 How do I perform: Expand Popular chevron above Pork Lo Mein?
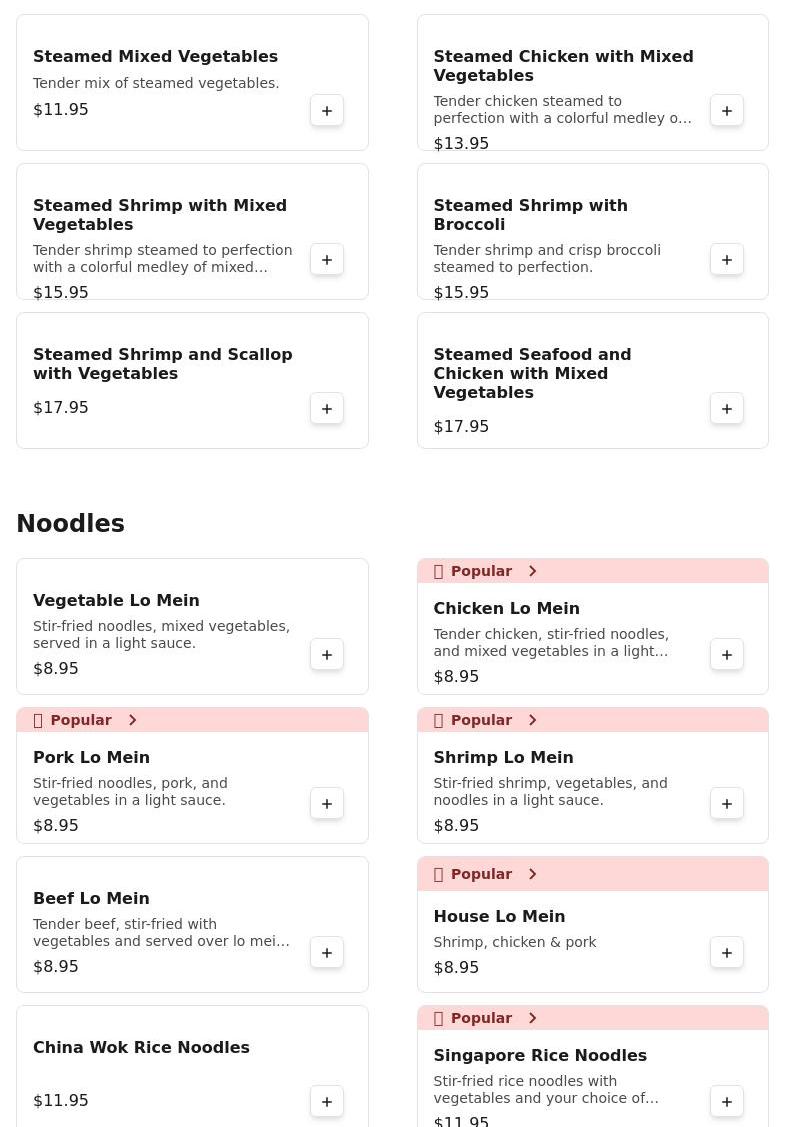tap(133, 720)
